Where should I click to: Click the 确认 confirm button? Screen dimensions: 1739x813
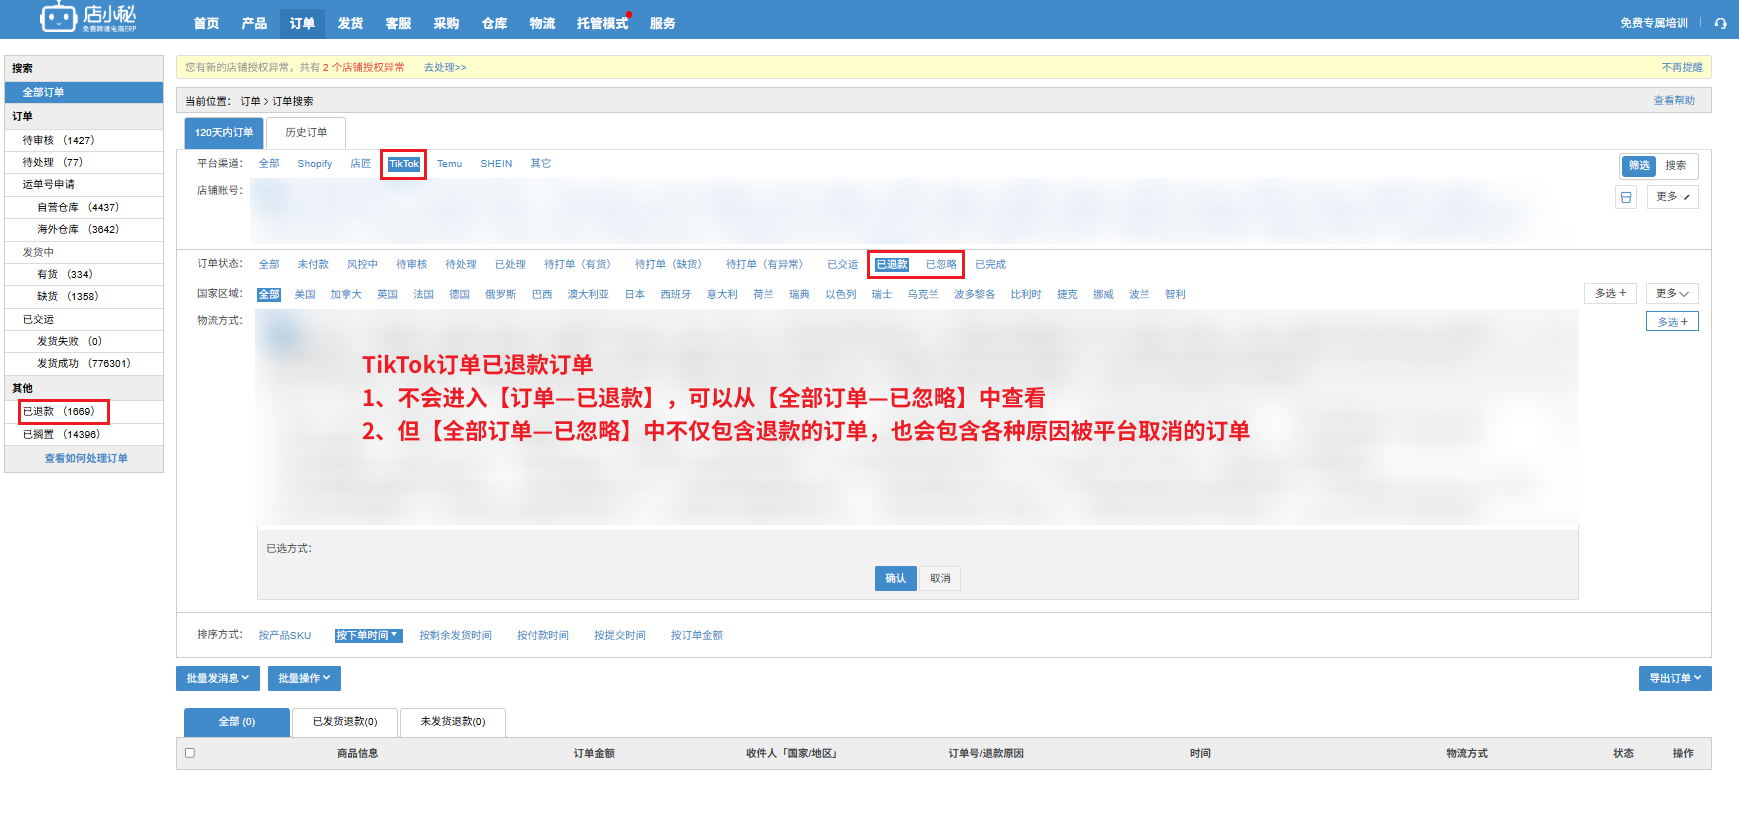(x=895, y=578)
